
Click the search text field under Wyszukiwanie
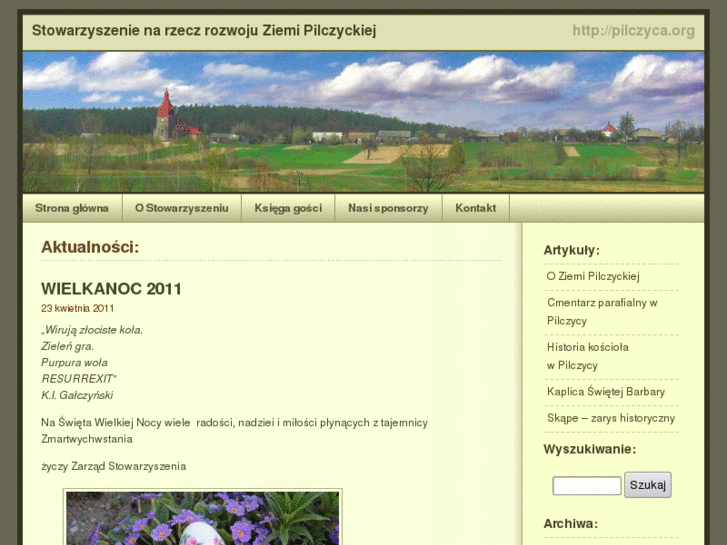click(587, 486)
